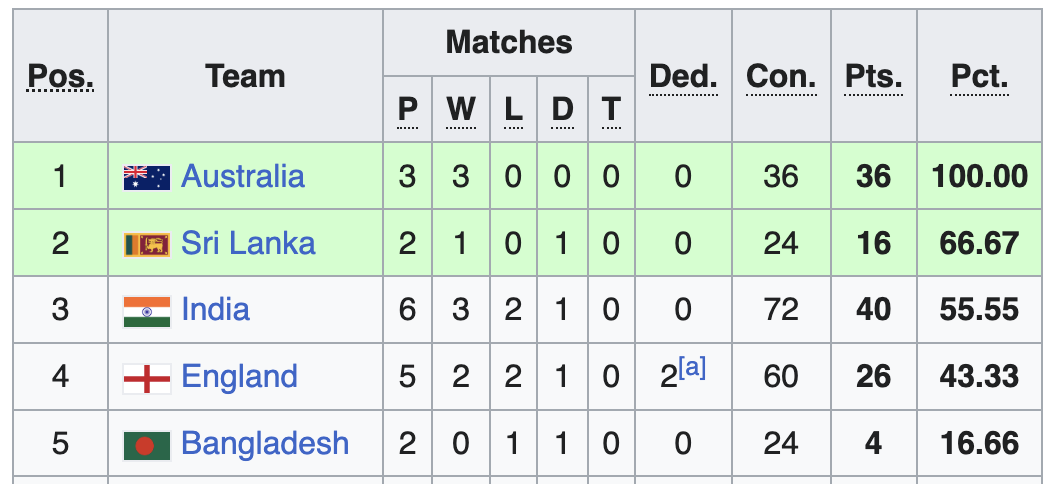1058x484 pixels.
Task: Open the Sri Lanka team link
Action: [248, 243]
